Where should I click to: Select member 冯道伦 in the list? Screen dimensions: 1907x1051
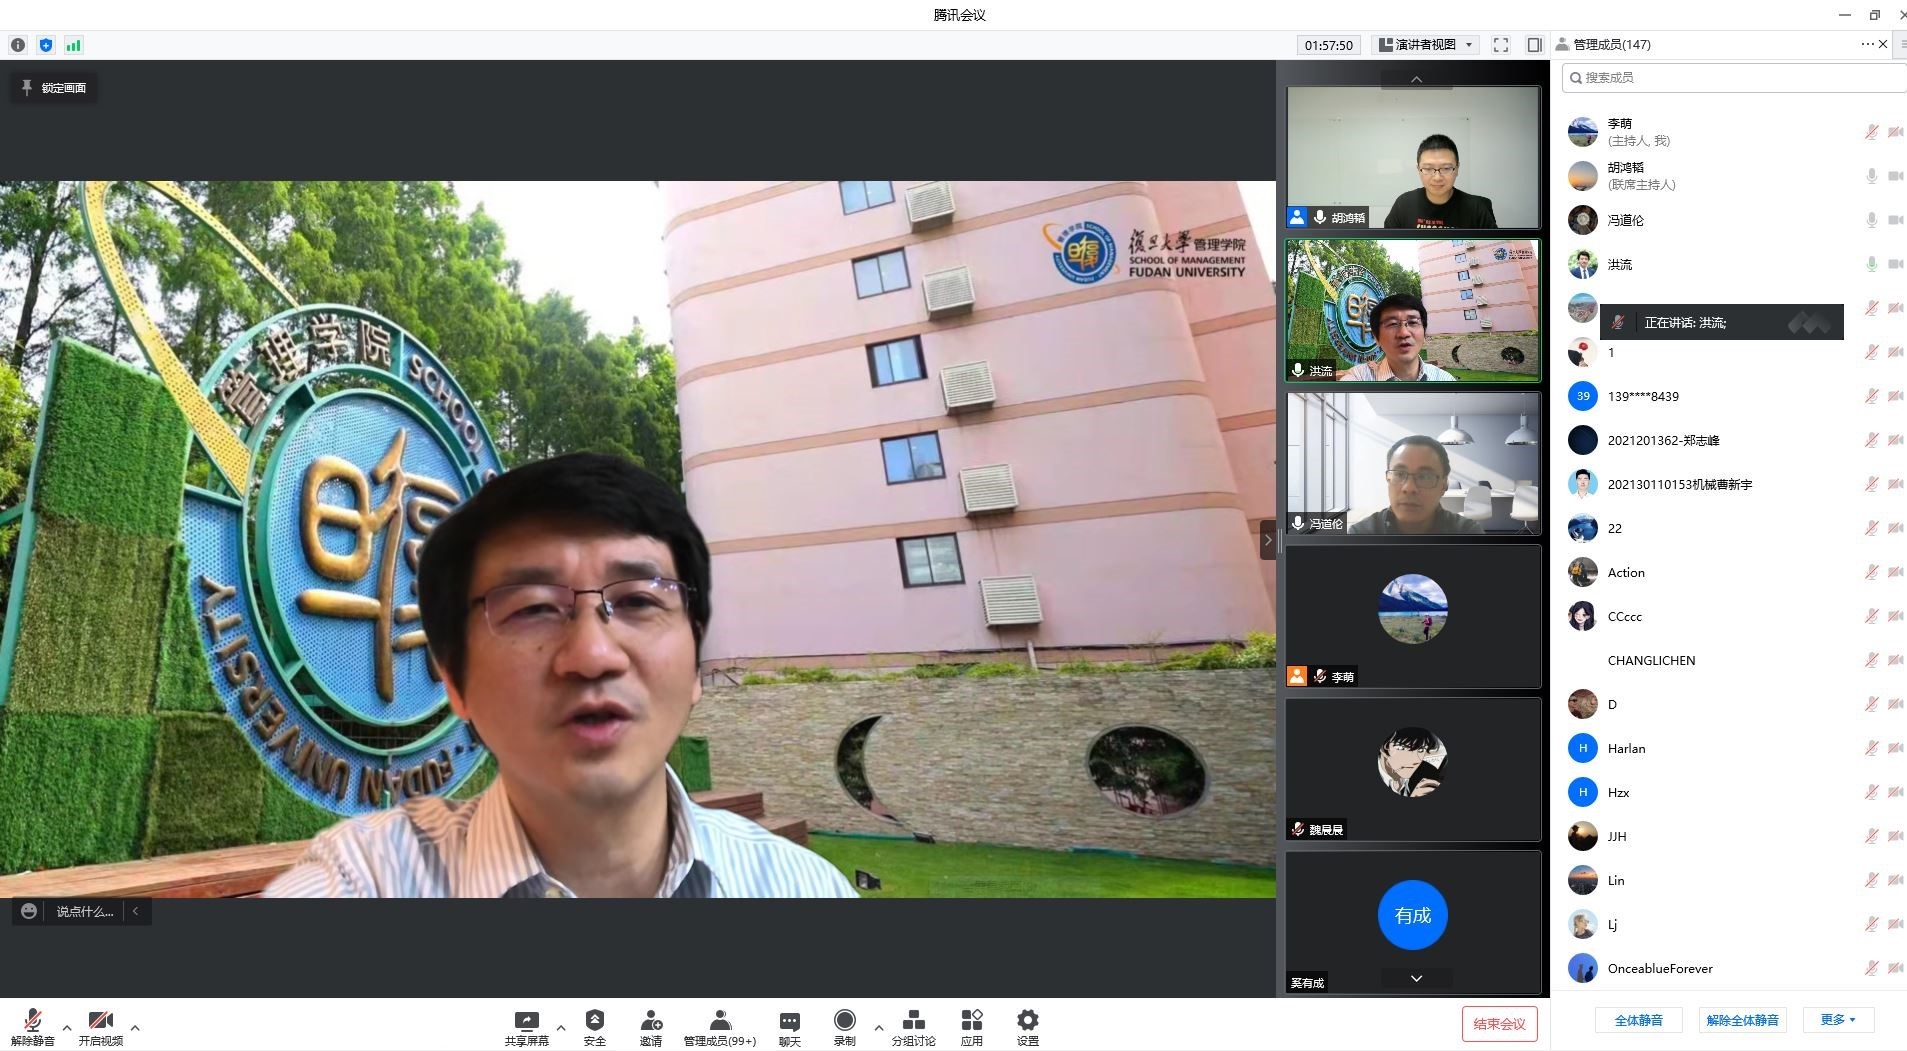click(x=1625, y=220)
